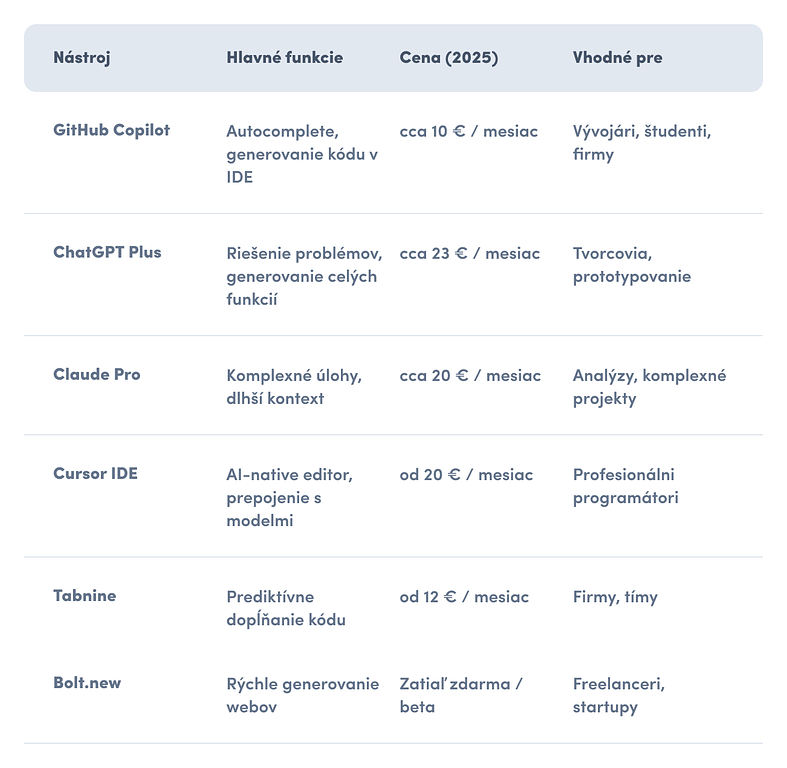Select the Bolt.new tool name
Viewport: 787px width, 768px height.
tap(87, 683)
